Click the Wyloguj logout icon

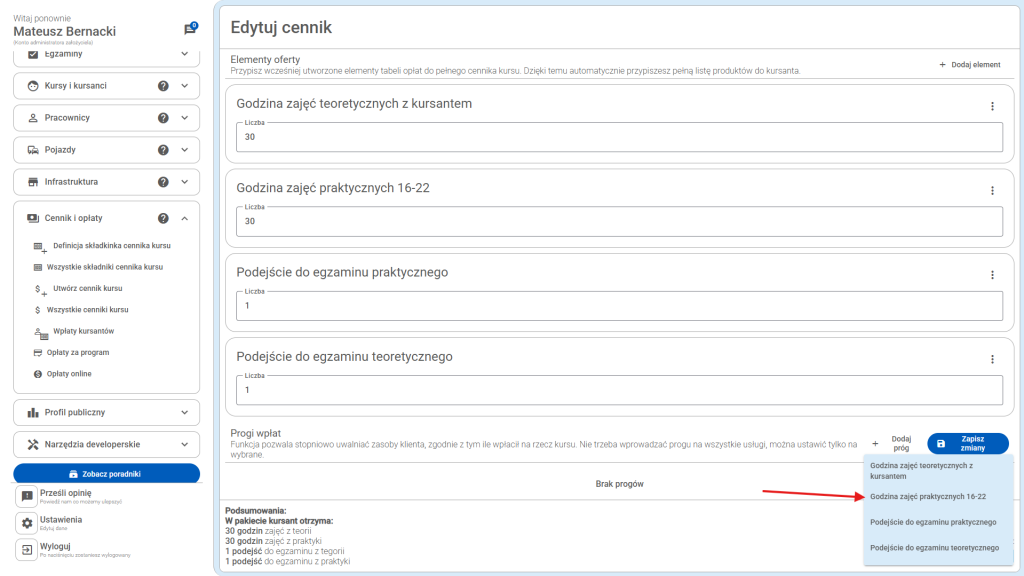point(27,550)
